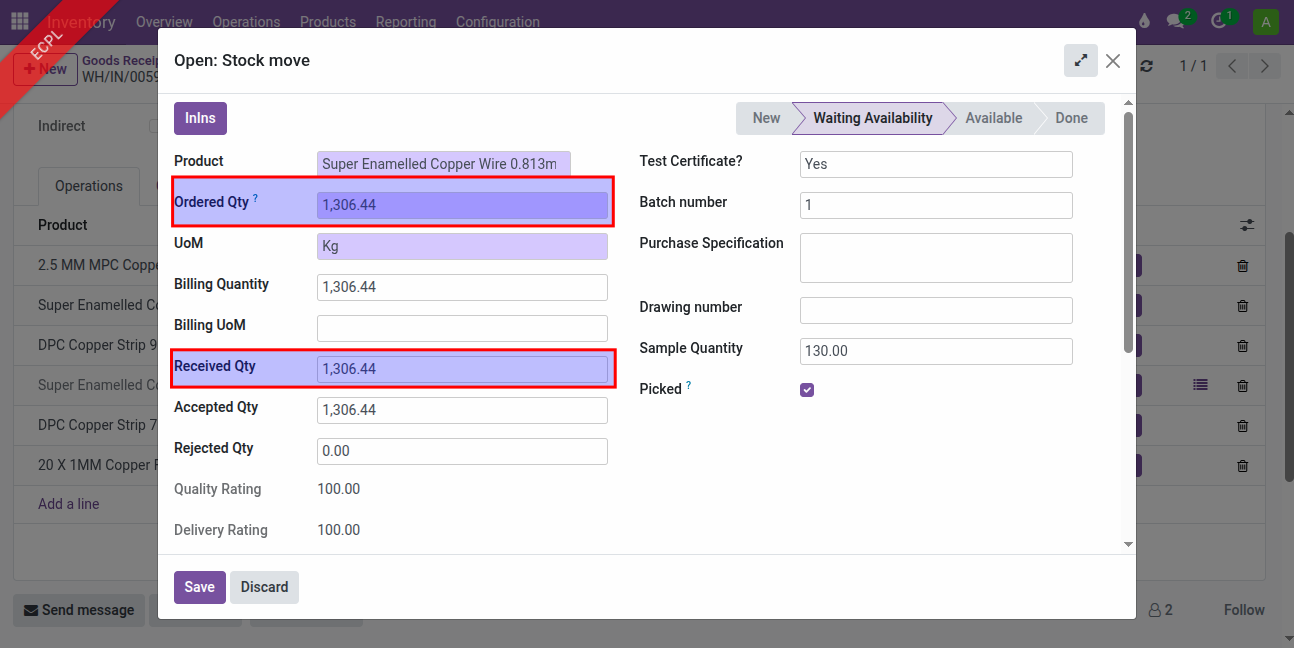This screenshot has height=648, width=1294.
Task: Delete the first product line with trash icon
Action: click(1242, 266)
